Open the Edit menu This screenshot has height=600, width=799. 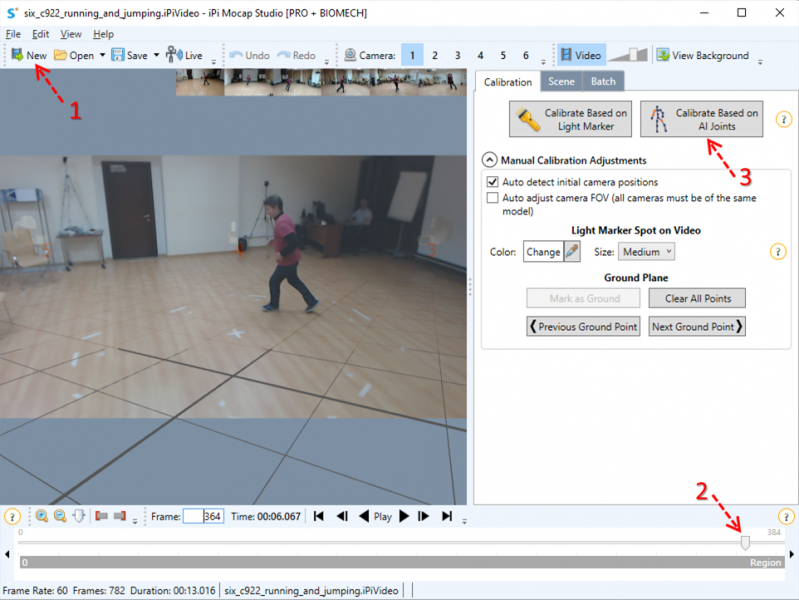pyautogui.click(x=40, y=34)
